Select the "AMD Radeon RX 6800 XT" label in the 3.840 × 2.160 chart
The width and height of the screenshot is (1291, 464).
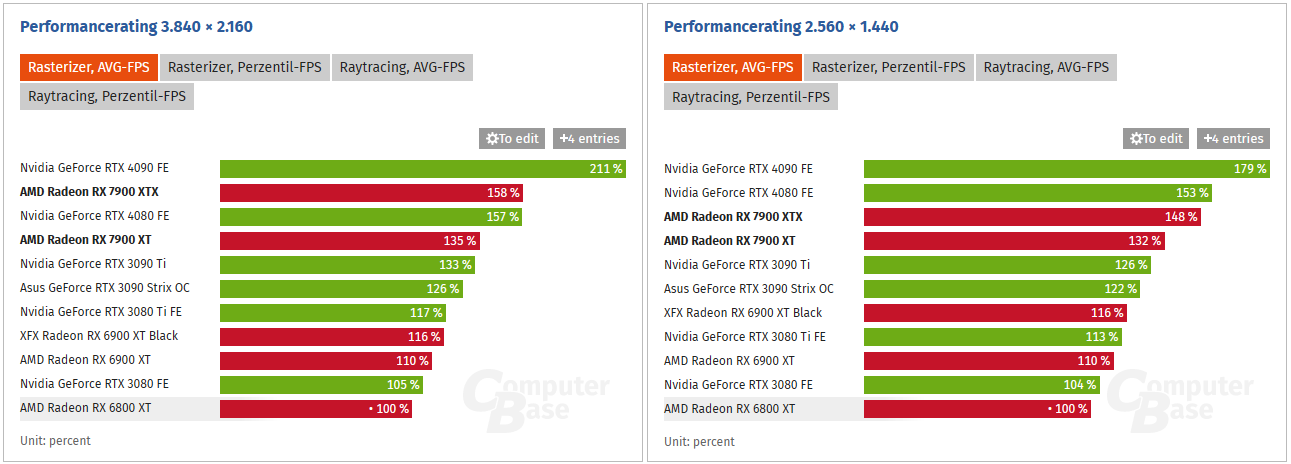tap(85, 408)
